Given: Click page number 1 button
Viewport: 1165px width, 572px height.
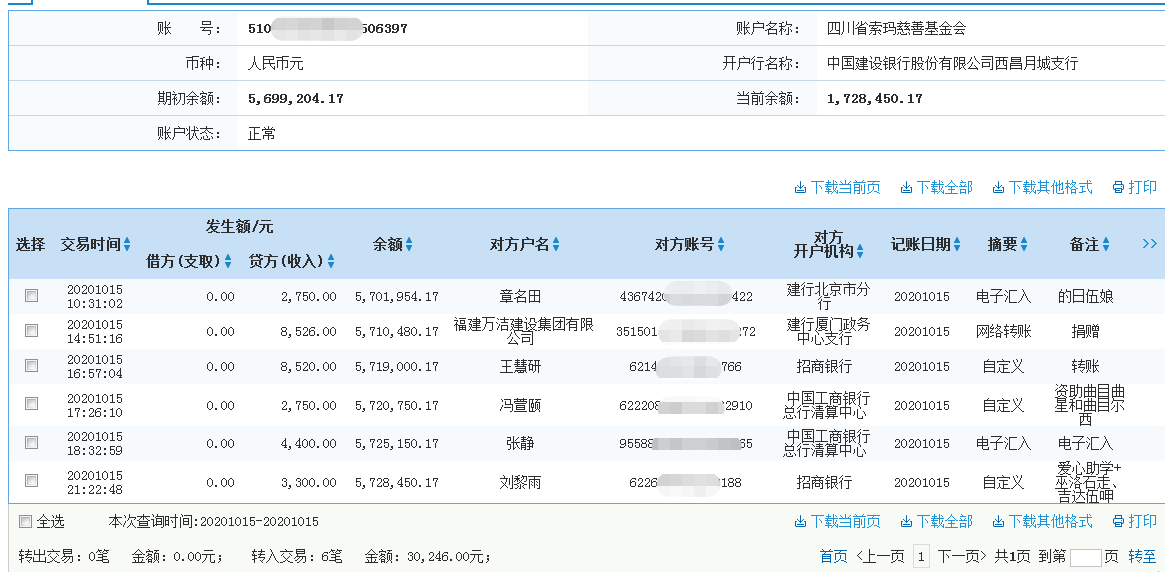Looking at the screenshot, I should point(921,556).
